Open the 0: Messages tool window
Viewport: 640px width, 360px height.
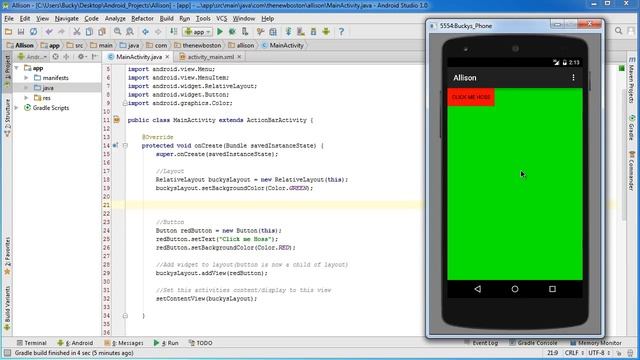tap(124, 343)
